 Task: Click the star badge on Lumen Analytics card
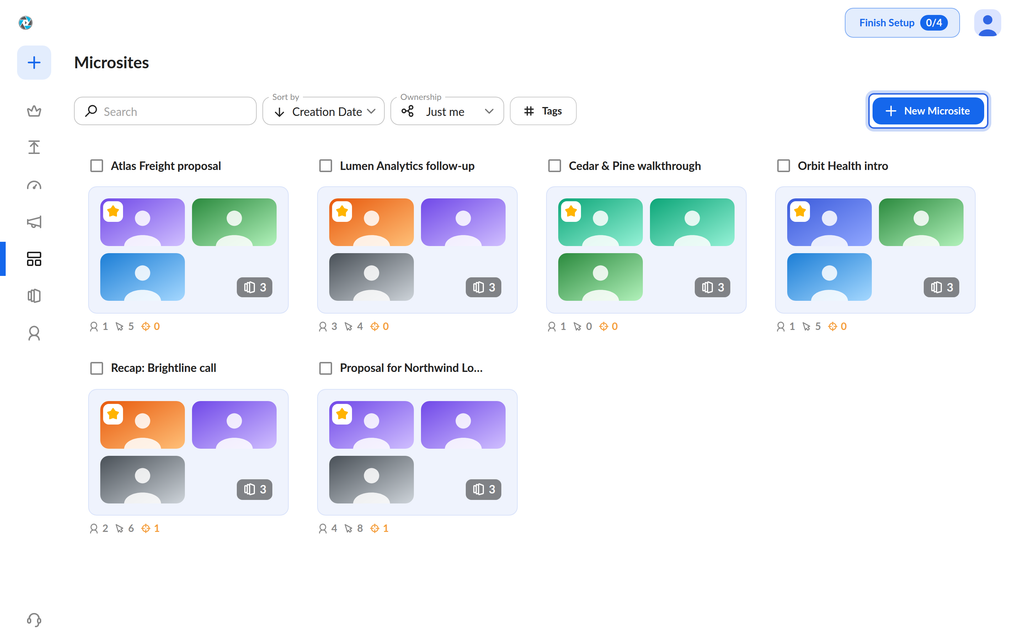342,212
